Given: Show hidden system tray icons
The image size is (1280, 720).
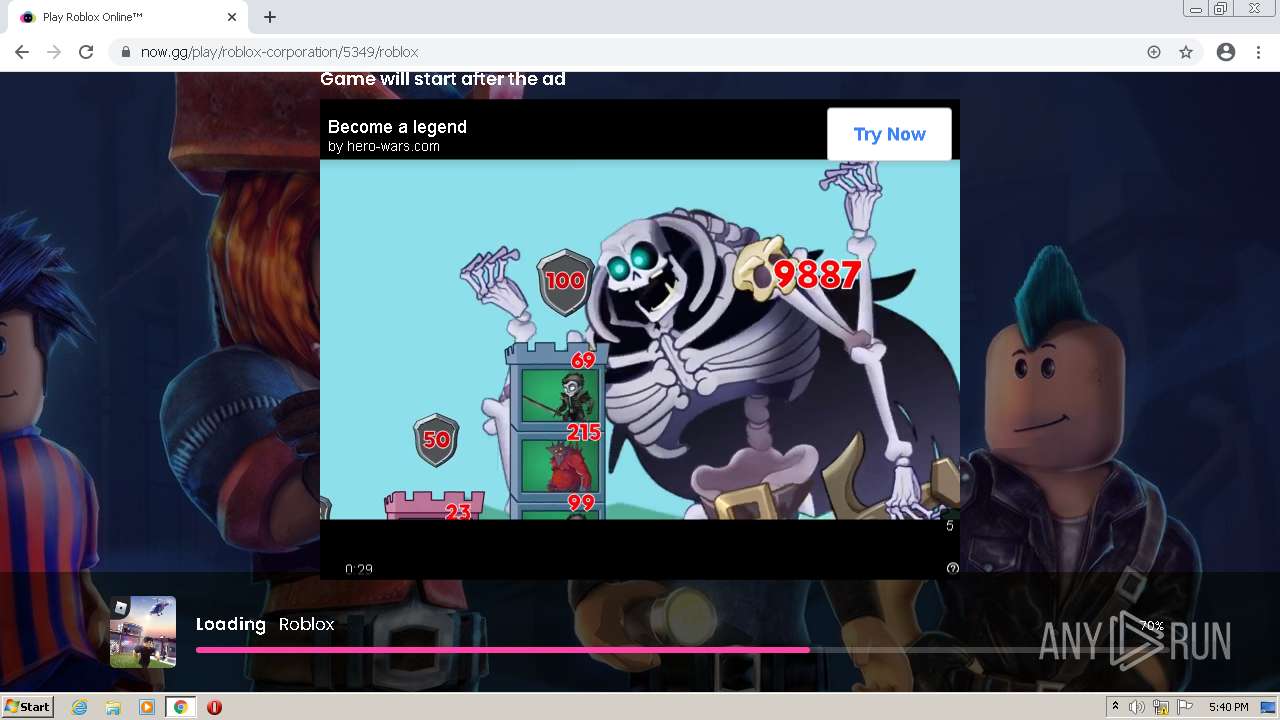Looking at the screenshot, I should tap(1115, 707).
